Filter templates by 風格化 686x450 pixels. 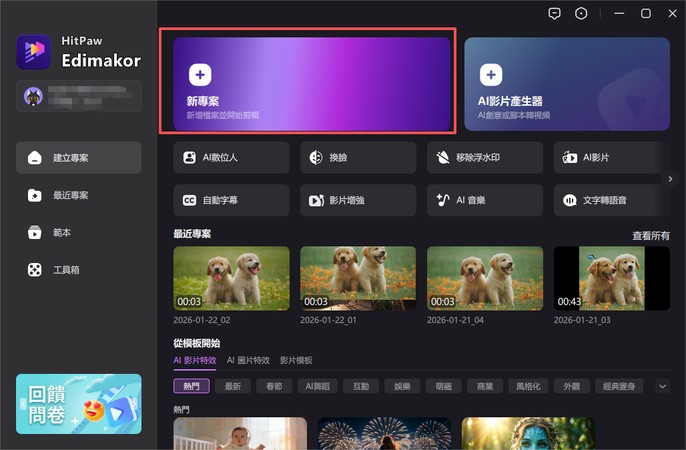coord(528,386)
